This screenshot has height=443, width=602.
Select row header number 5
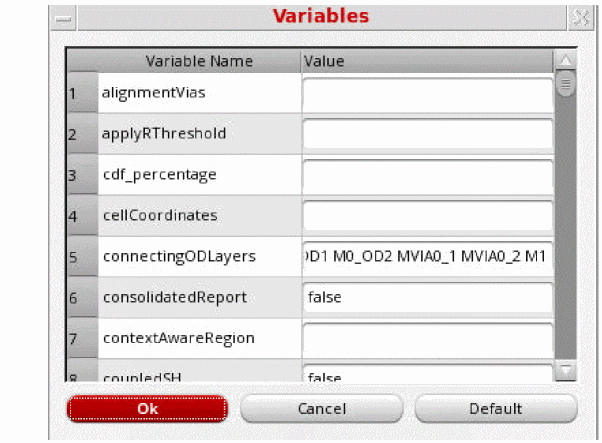(x=83, y=256)
